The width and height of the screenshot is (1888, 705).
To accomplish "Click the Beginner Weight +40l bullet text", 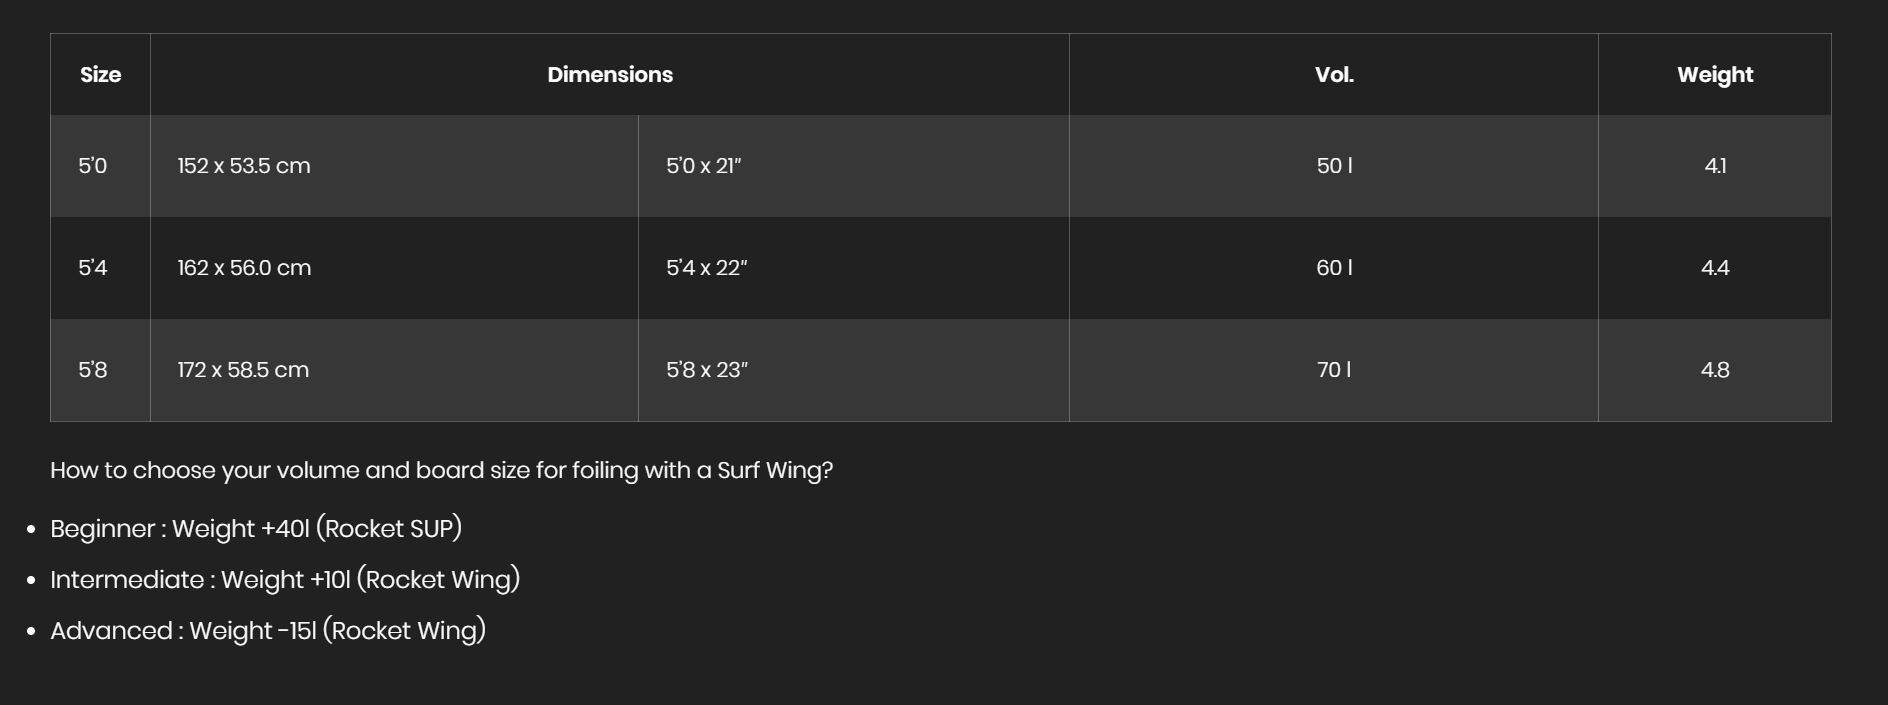I will [x=256, y=529].
